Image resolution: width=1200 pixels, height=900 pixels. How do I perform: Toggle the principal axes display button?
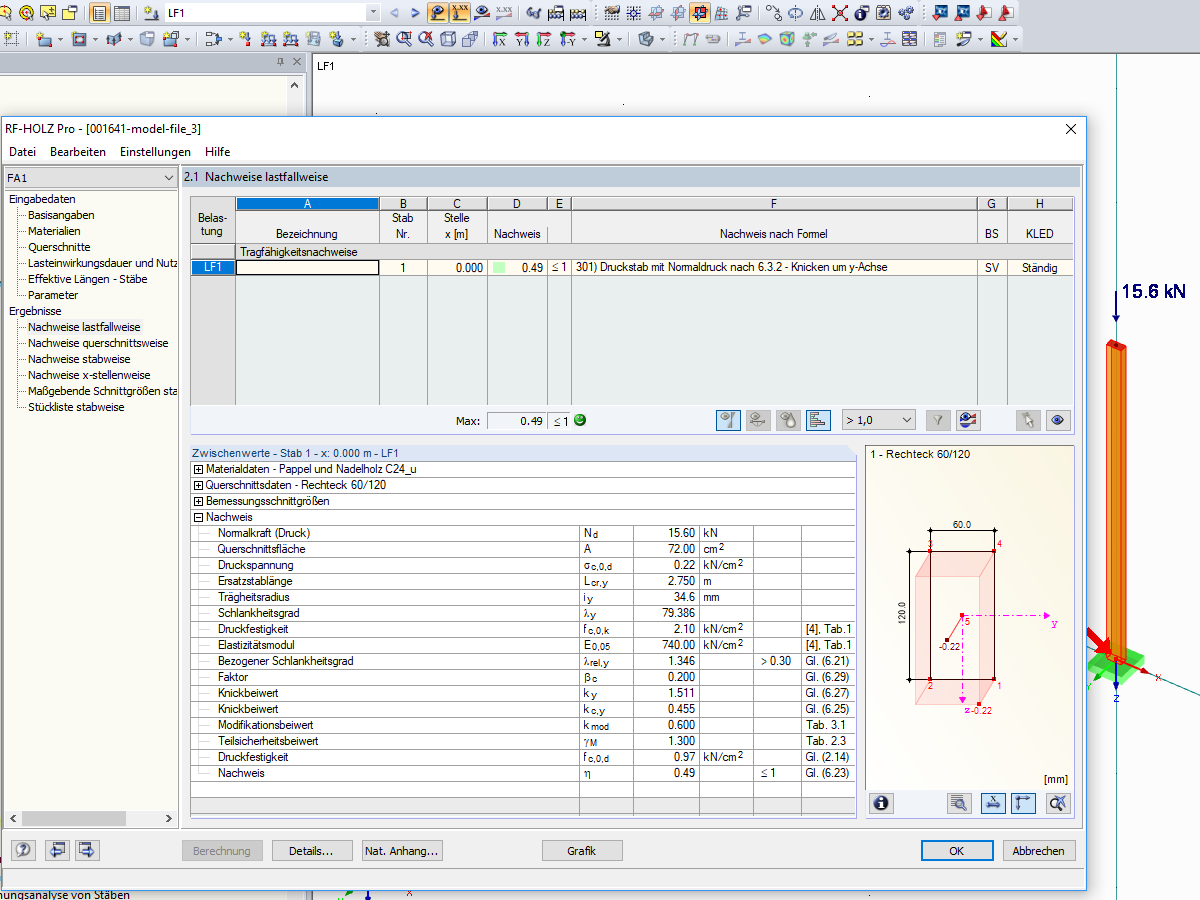tap(1023, 802)
